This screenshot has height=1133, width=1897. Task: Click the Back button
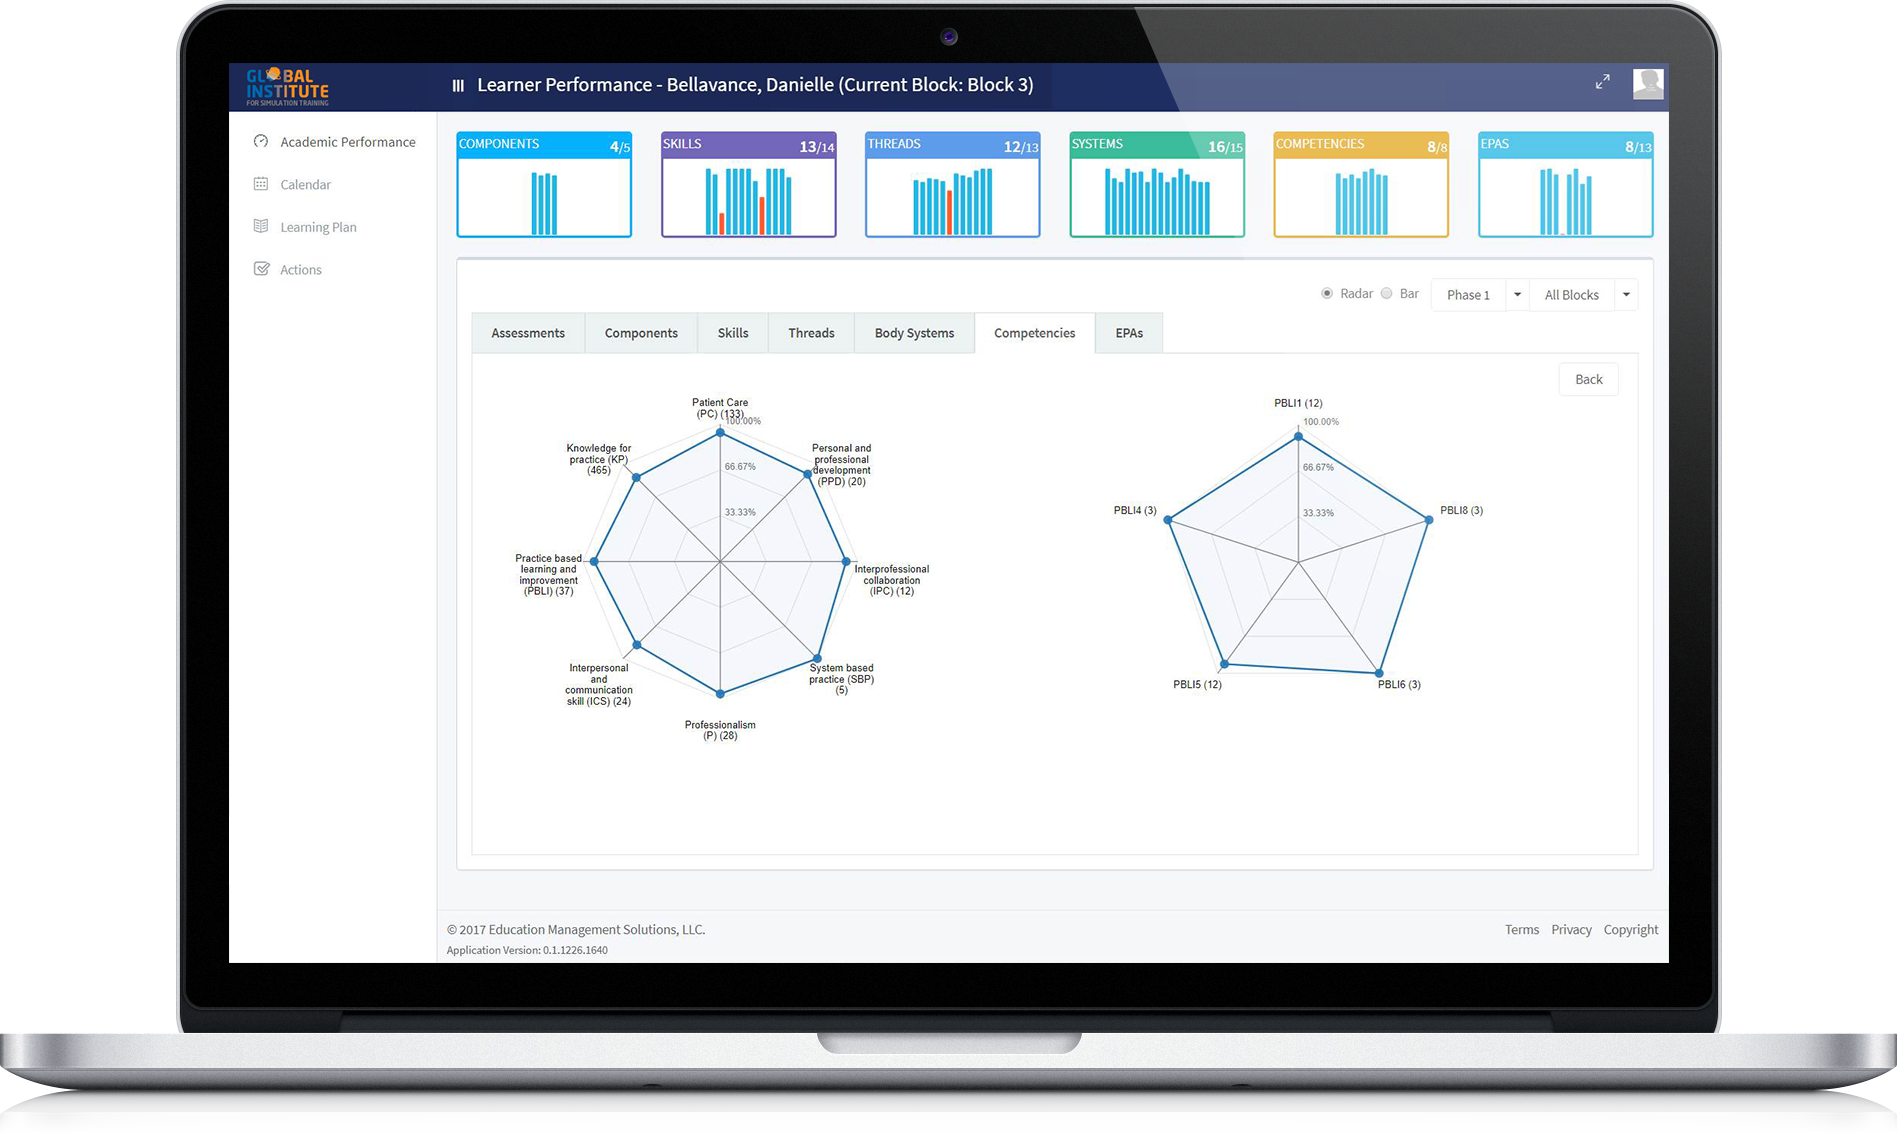click(1588, 379)
